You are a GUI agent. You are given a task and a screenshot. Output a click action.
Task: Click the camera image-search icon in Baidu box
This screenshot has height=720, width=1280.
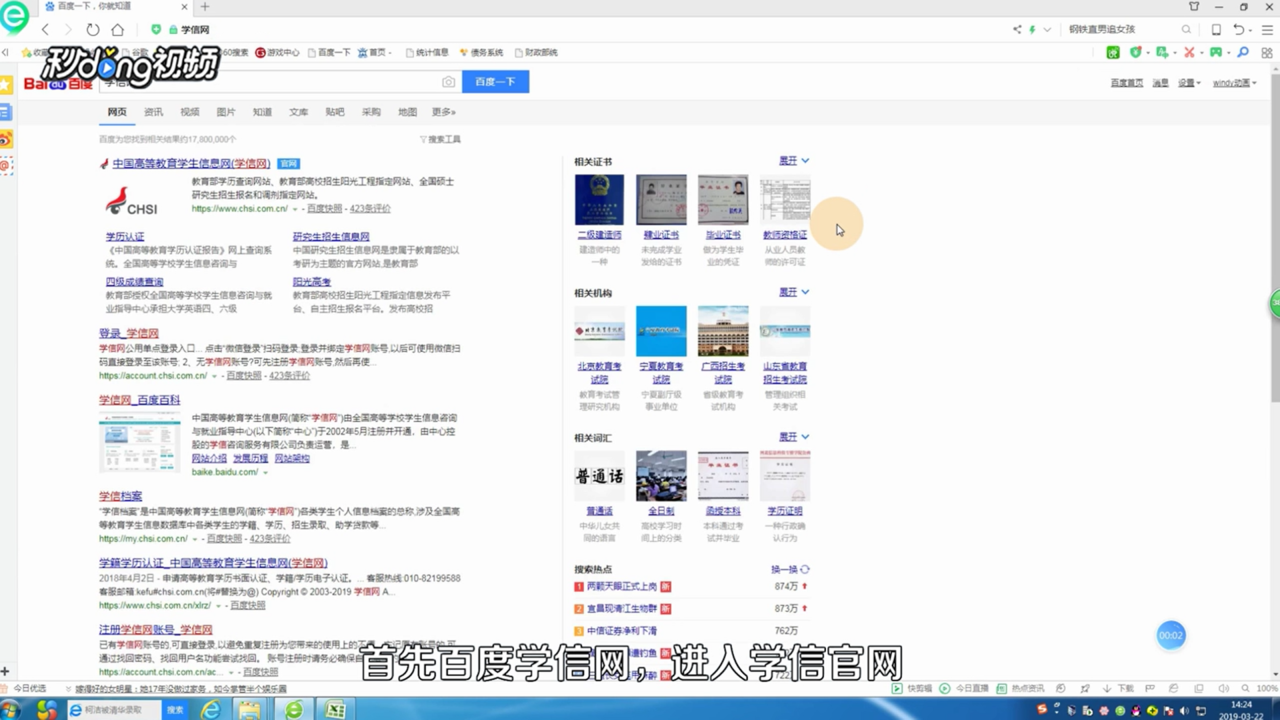coord(448,82)
